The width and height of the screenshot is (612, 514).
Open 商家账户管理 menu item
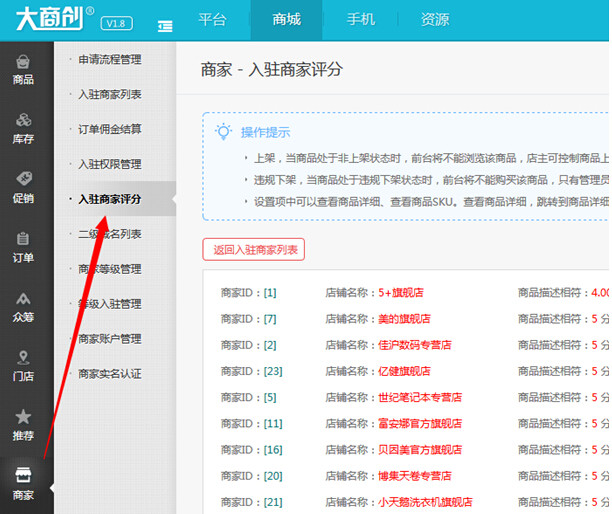click(x=110, y=339)
